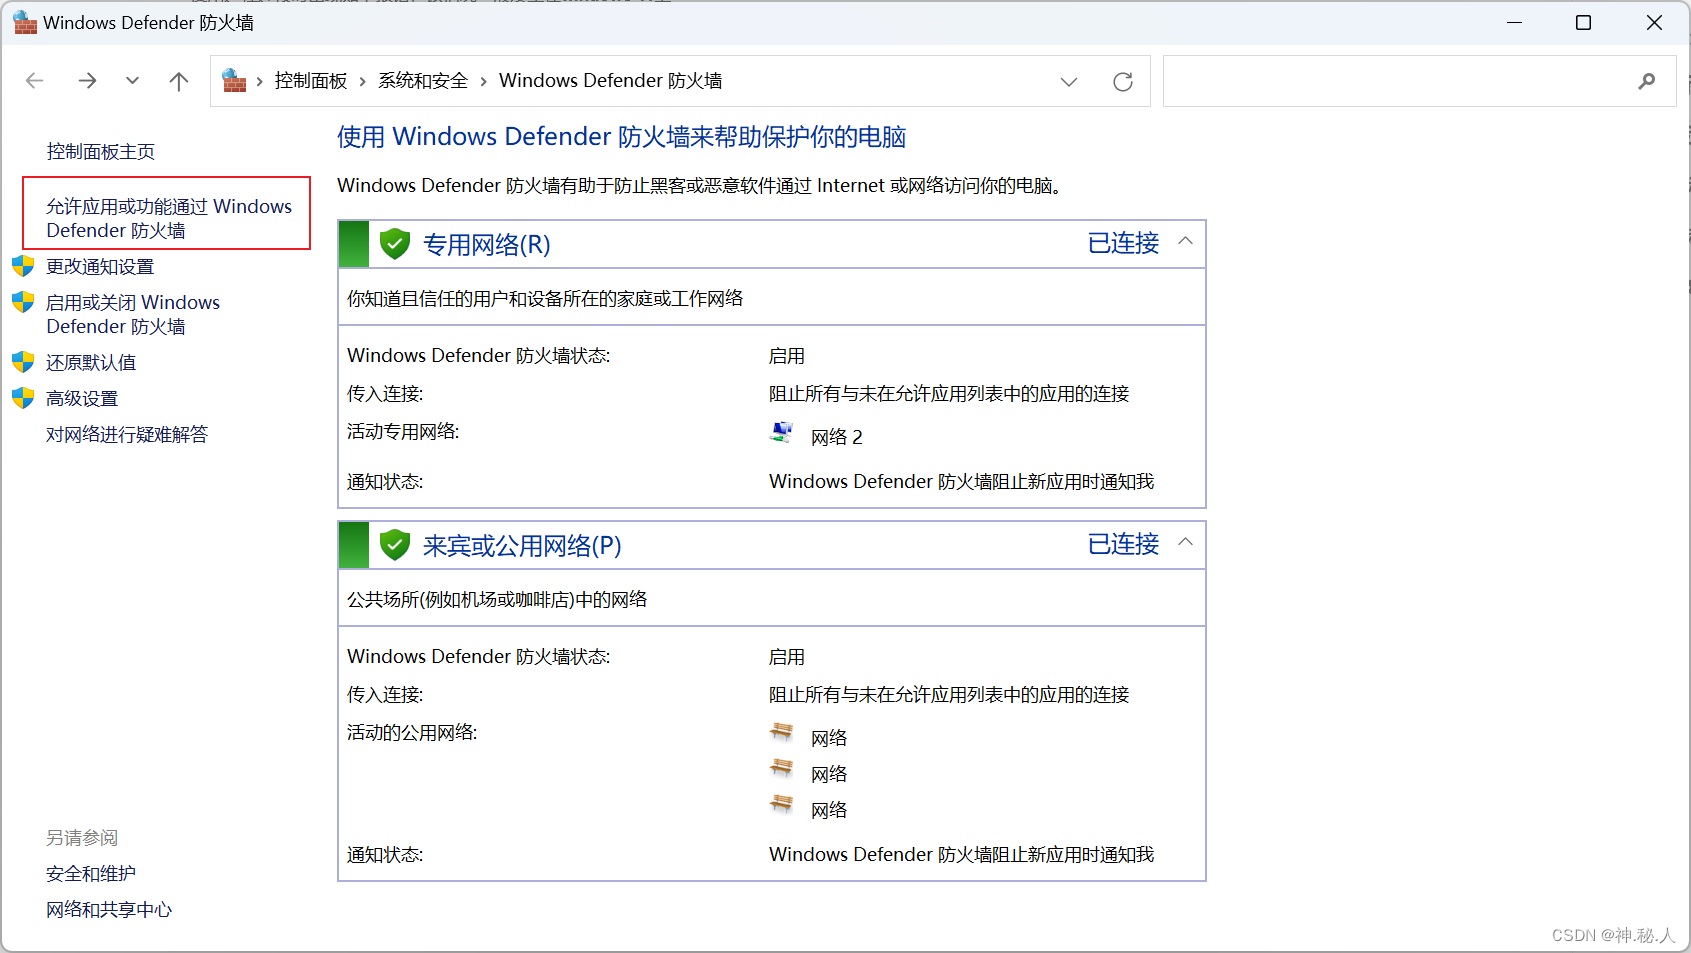Go up one level with up arrow
The image size is (1691, 953).
tap(179, 81)
